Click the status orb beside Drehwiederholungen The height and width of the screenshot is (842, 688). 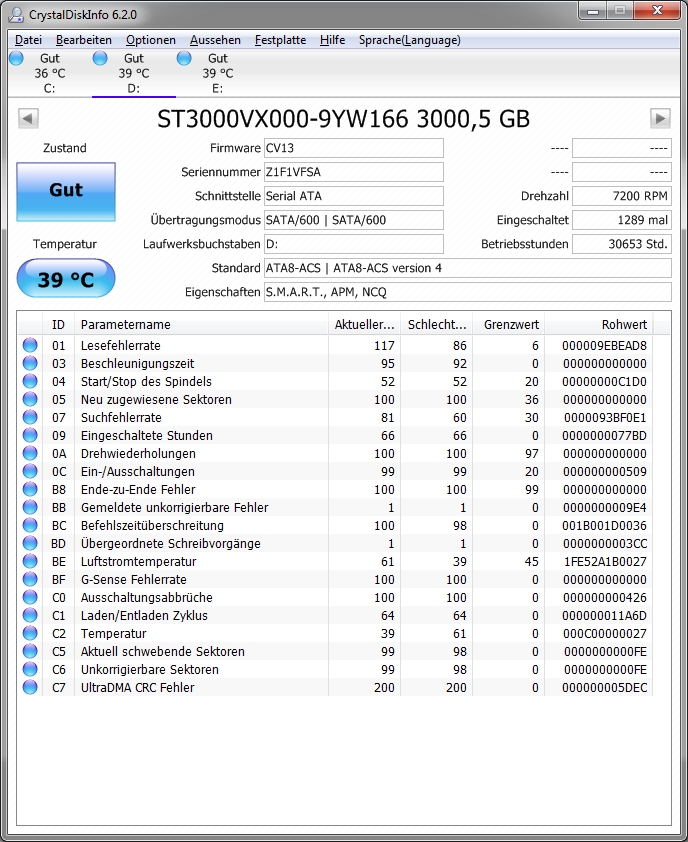[30, 453]
